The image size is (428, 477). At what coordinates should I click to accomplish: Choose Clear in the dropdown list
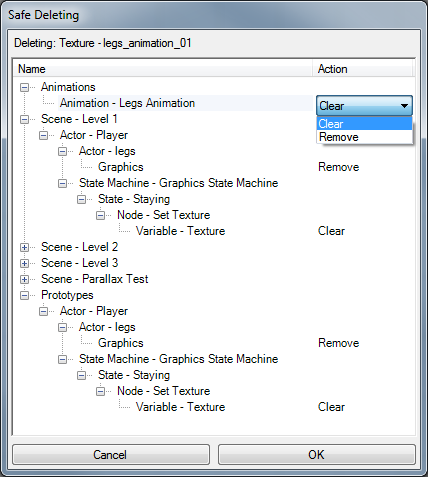pos(364,124)
